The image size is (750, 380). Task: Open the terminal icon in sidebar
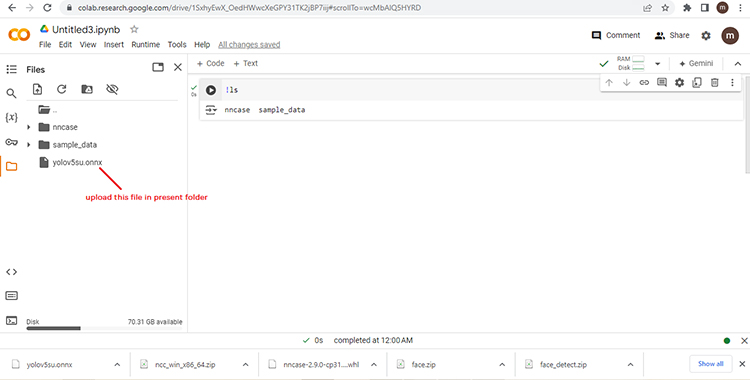11,321
